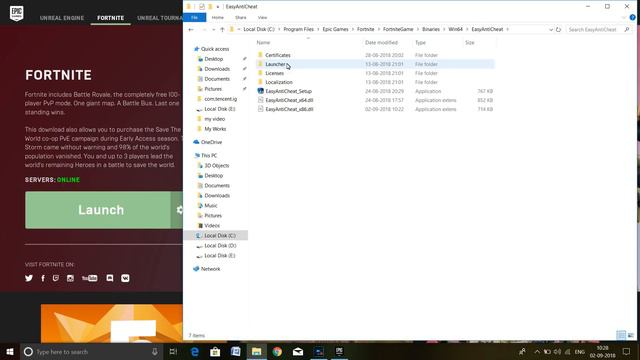Open Fortnite VK page icon
The image size is (640, 360).
click(125, 278)
